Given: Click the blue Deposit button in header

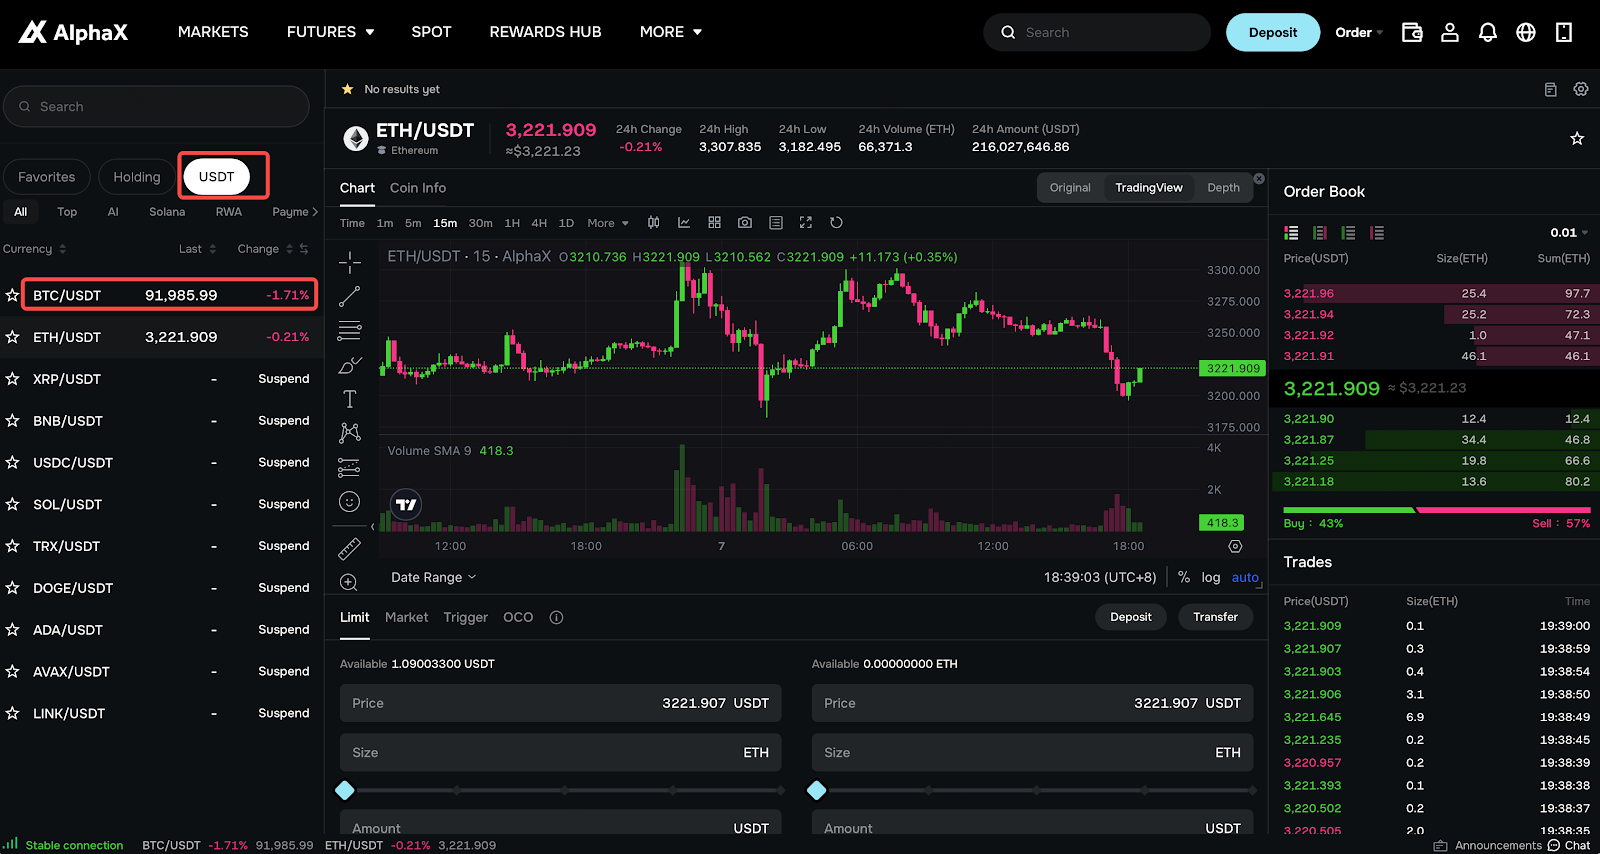Looking at the screenshot, I should 1273,32.
